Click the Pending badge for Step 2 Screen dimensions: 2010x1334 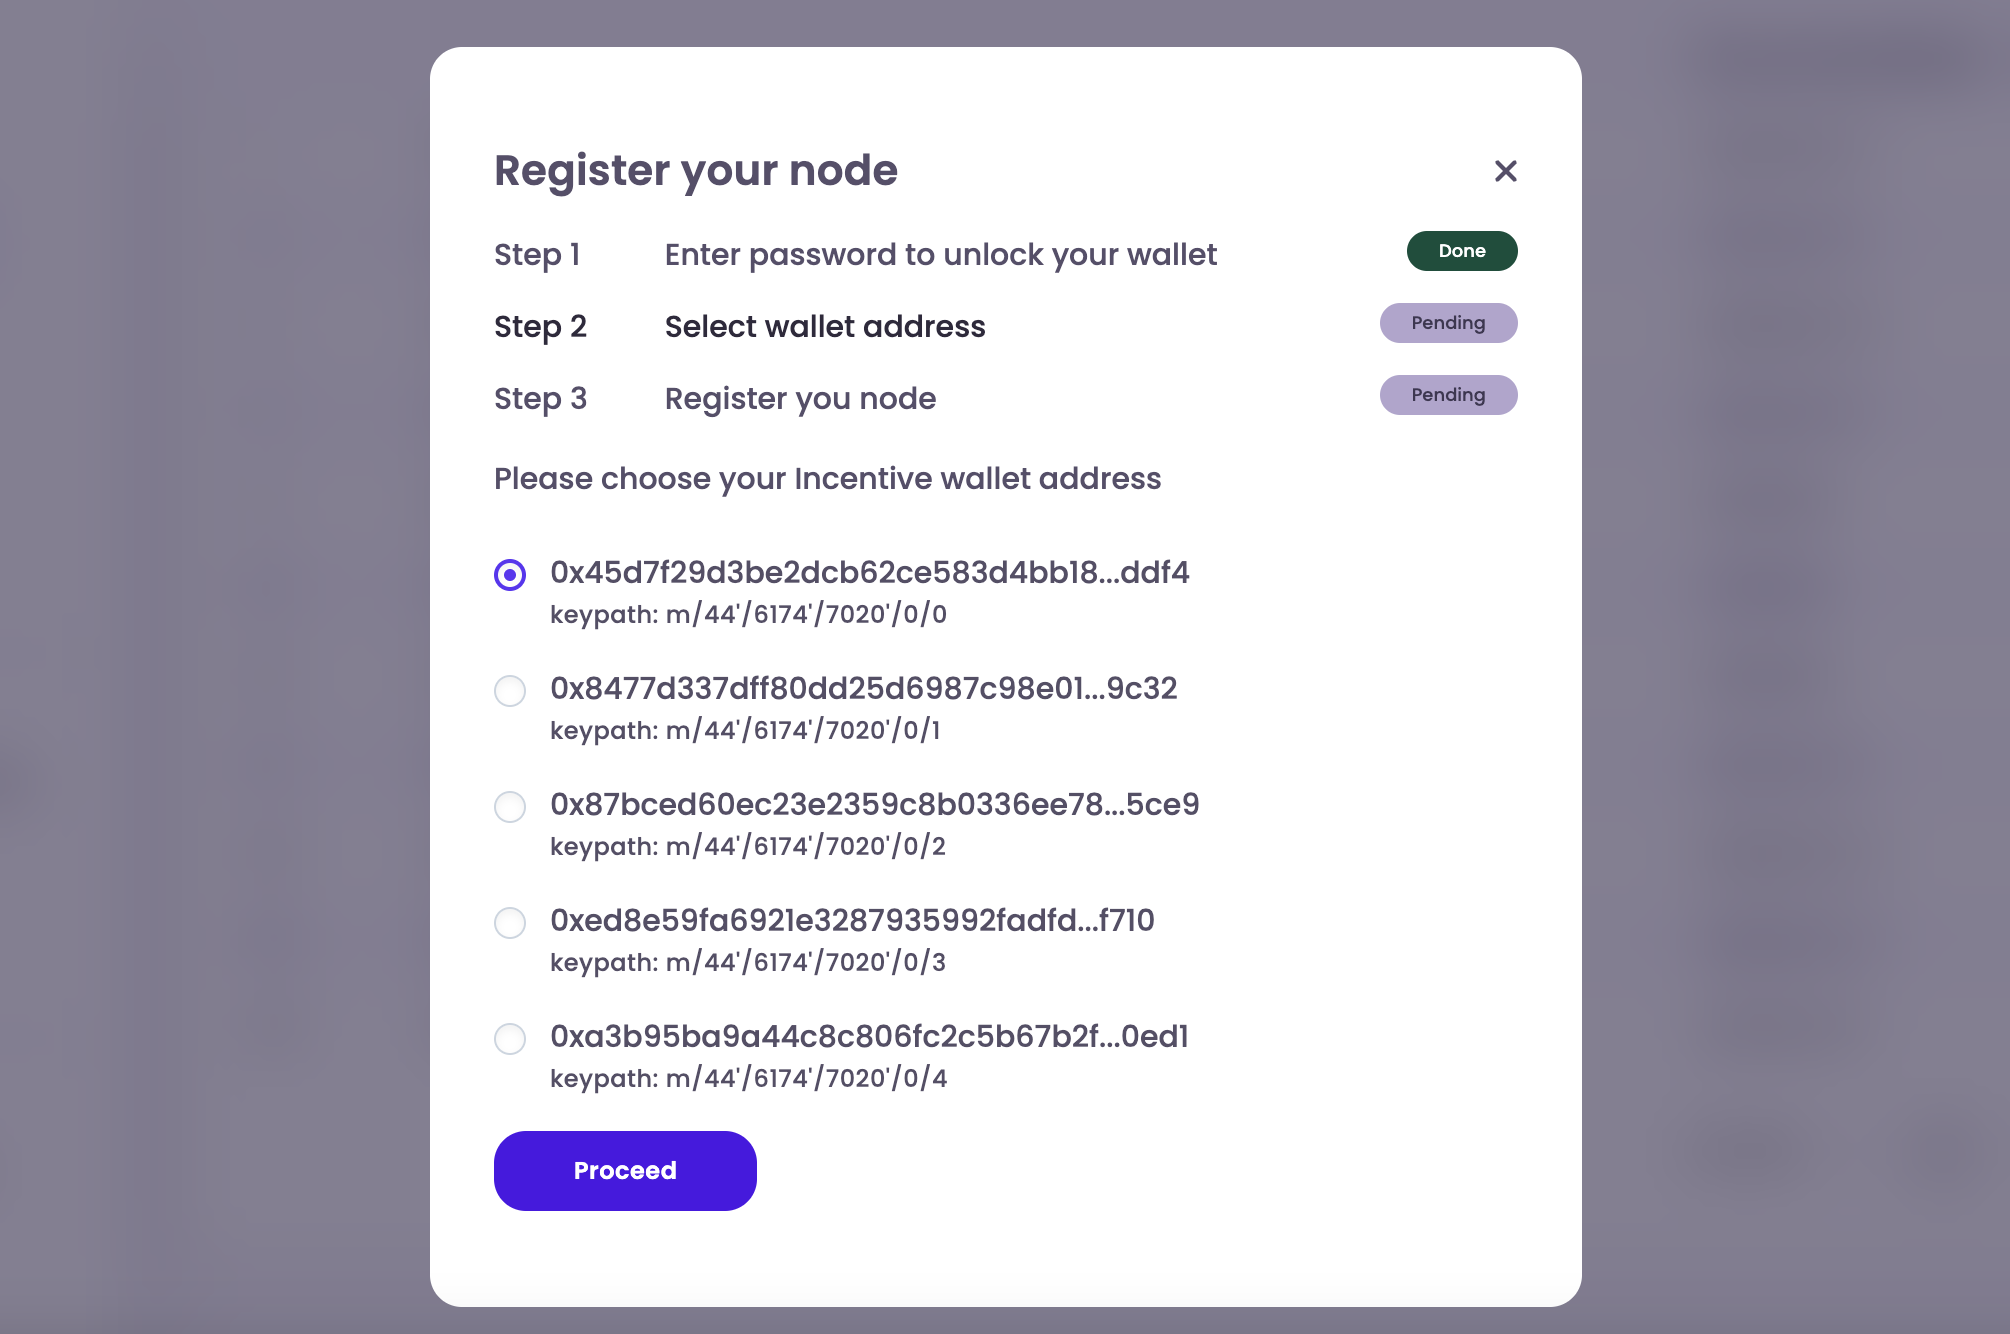pos(1448,322)
